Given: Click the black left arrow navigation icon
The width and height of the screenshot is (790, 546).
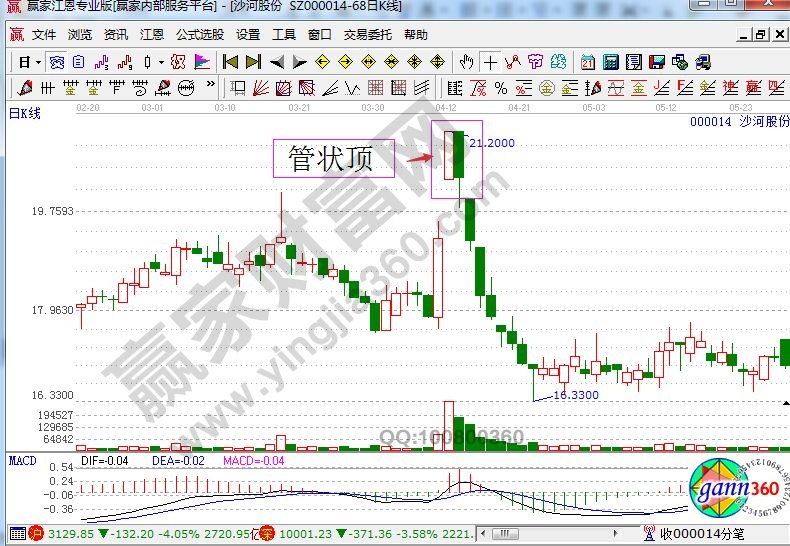Looking at the screenshot, I should (x=277, y=62).
